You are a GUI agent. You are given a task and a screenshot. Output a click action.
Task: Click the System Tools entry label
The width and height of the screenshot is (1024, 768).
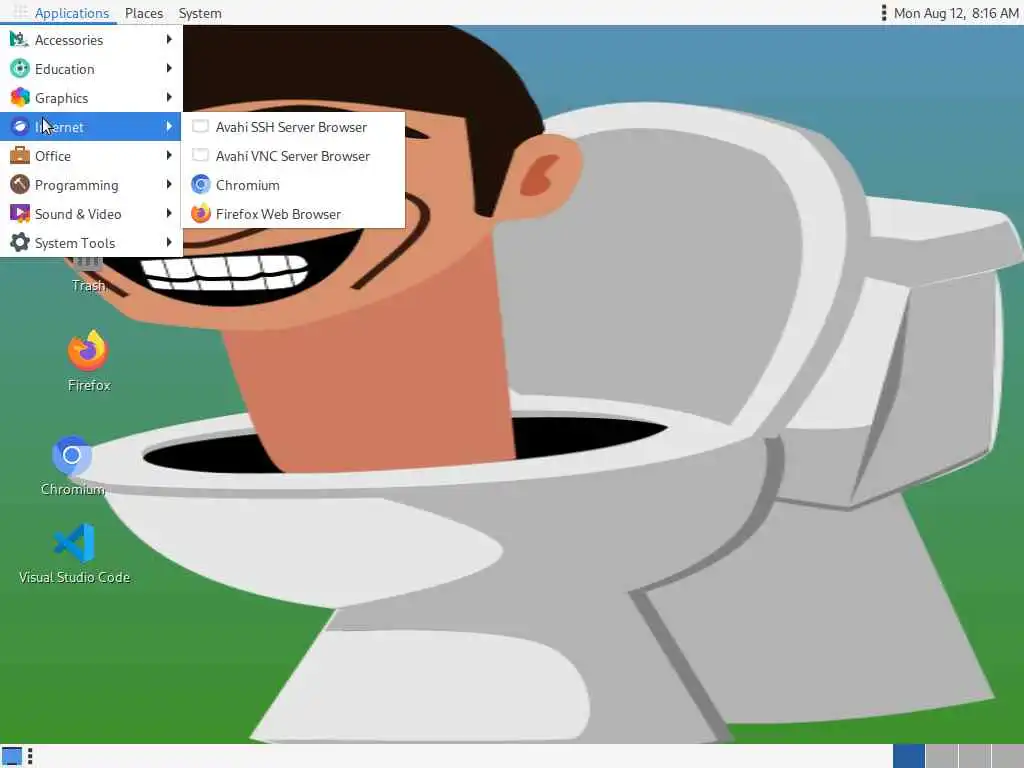pos(74,243)
